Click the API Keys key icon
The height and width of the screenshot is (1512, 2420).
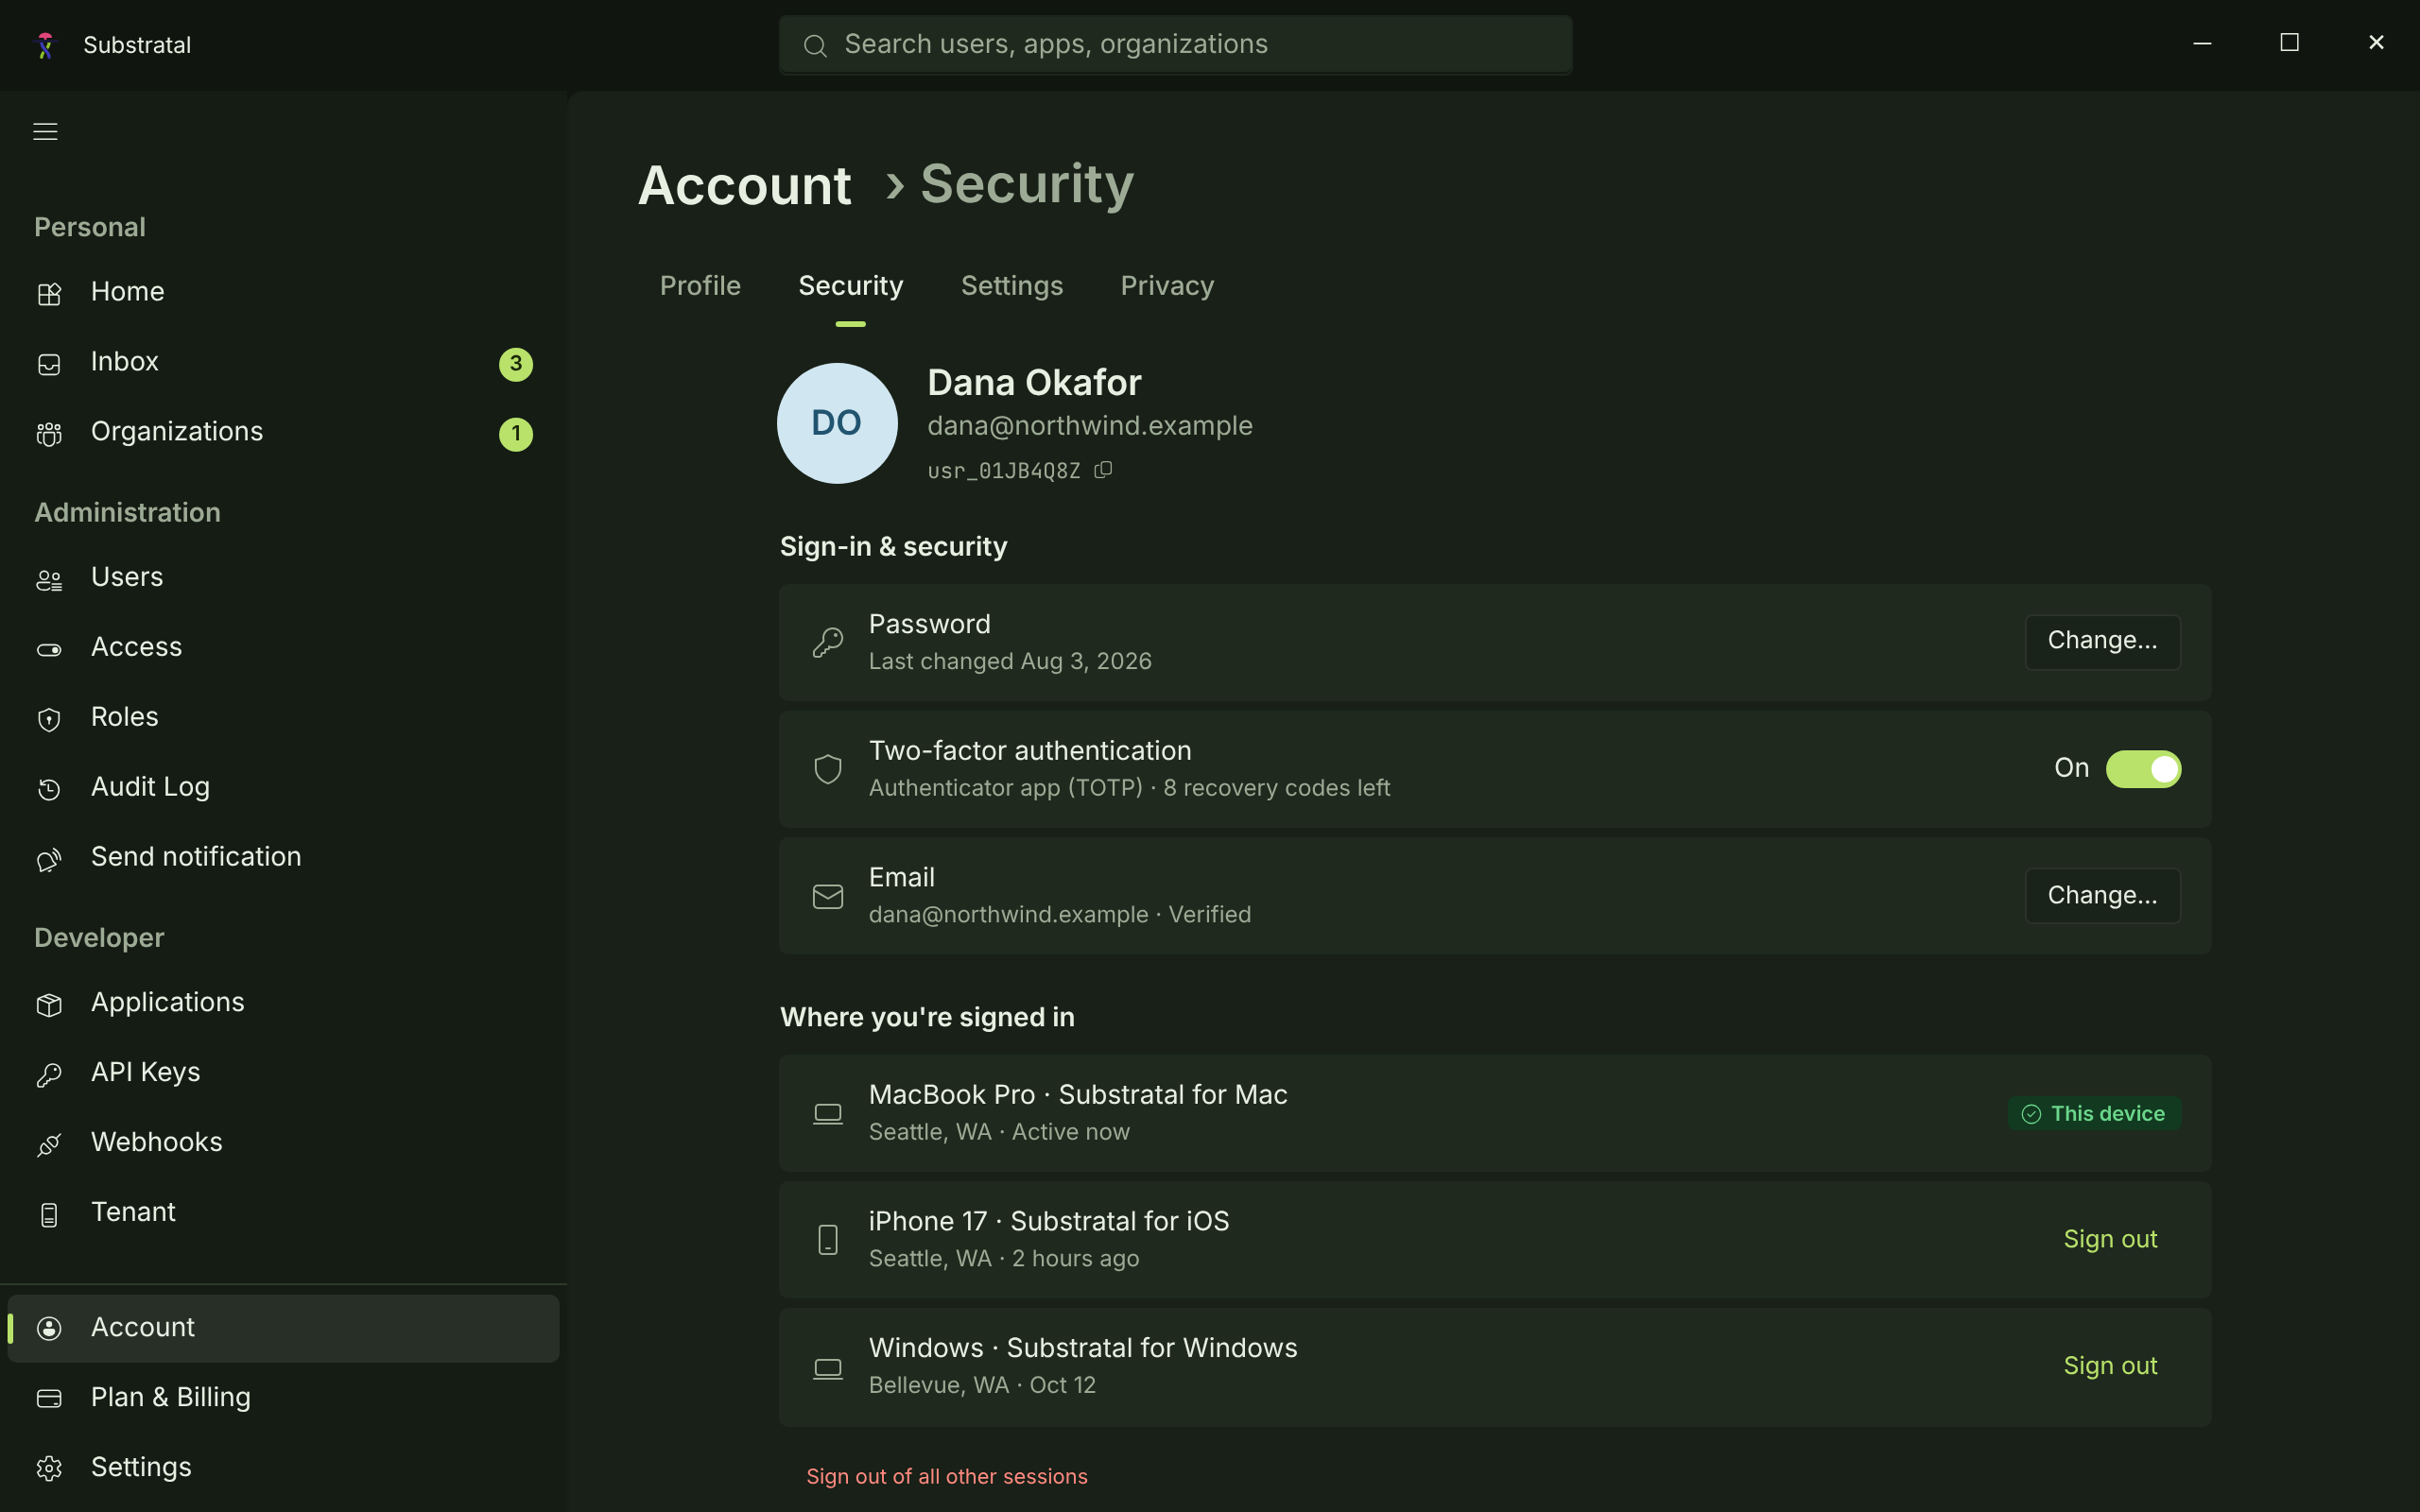click(49, 1075)
